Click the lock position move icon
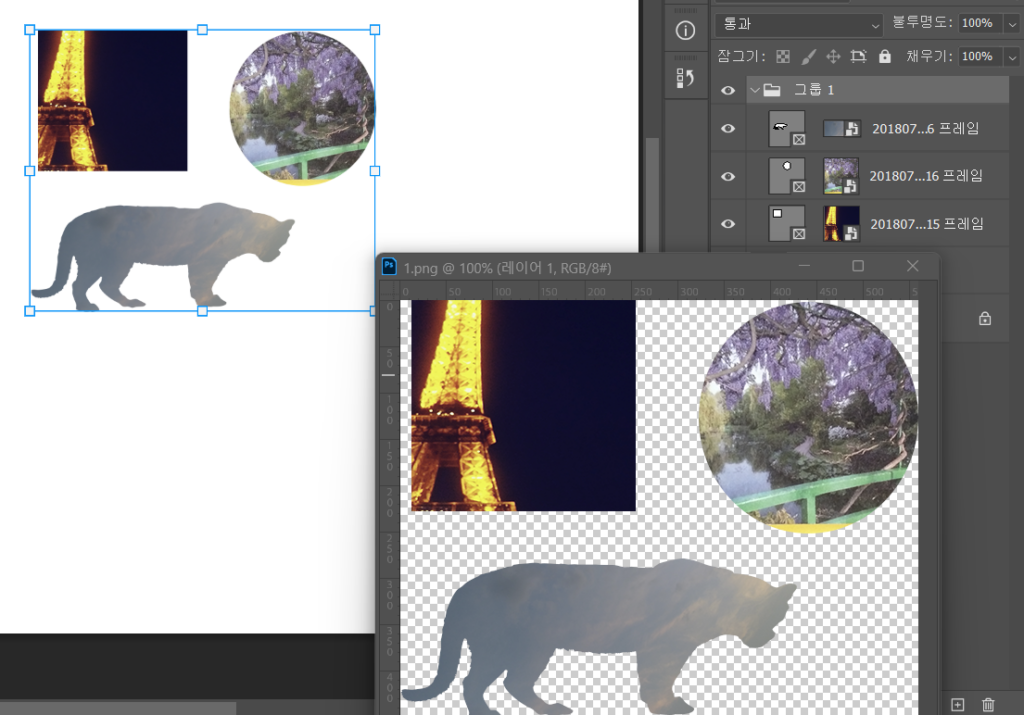The height and width of the screenshot is (715, 1024). pyautogui.click(x=833, y=57)
